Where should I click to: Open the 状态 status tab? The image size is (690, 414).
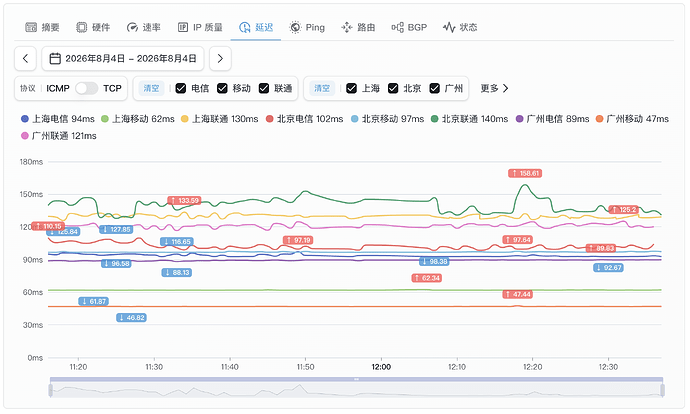click(460, 27)
